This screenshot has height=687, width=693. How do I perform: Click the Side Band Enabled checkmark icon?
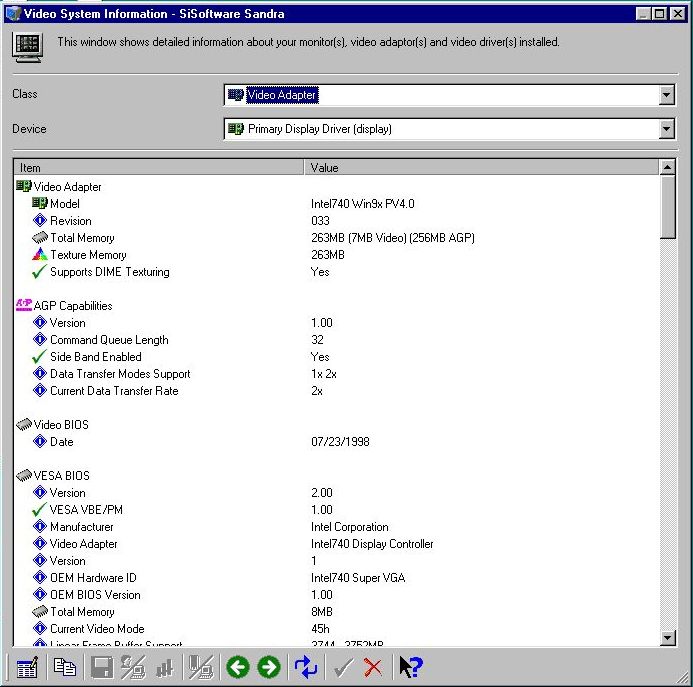coord(39,356)
